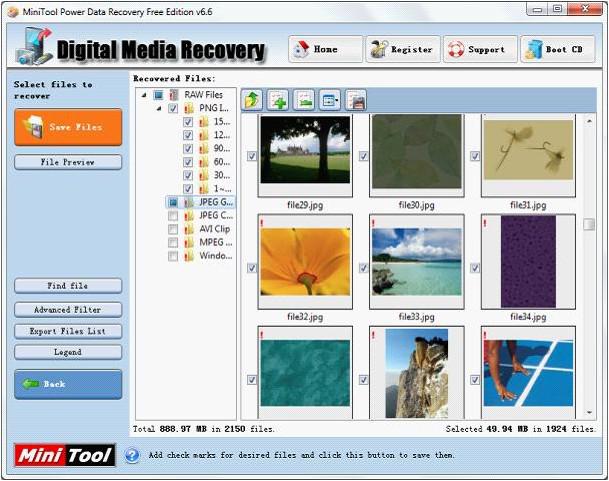Screen dimensions: 609x481
Task: Click the add-files toolbar icon with green plus
Action: point(278,100)
